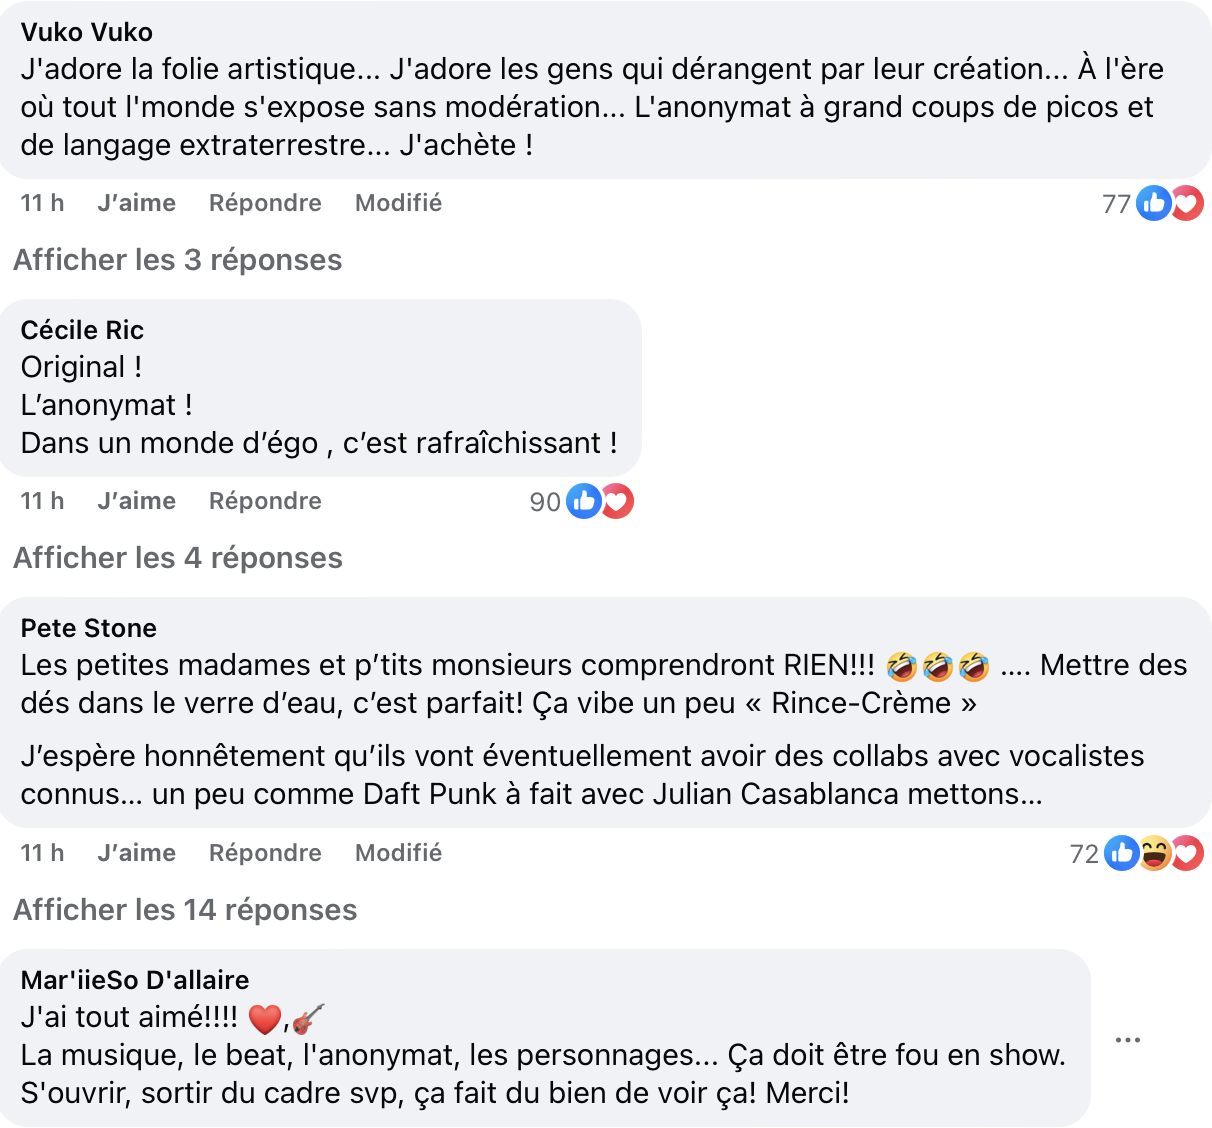Click J'aime under Cécile Ric's comment
1212x1128 pixels.
pos(136,501)
